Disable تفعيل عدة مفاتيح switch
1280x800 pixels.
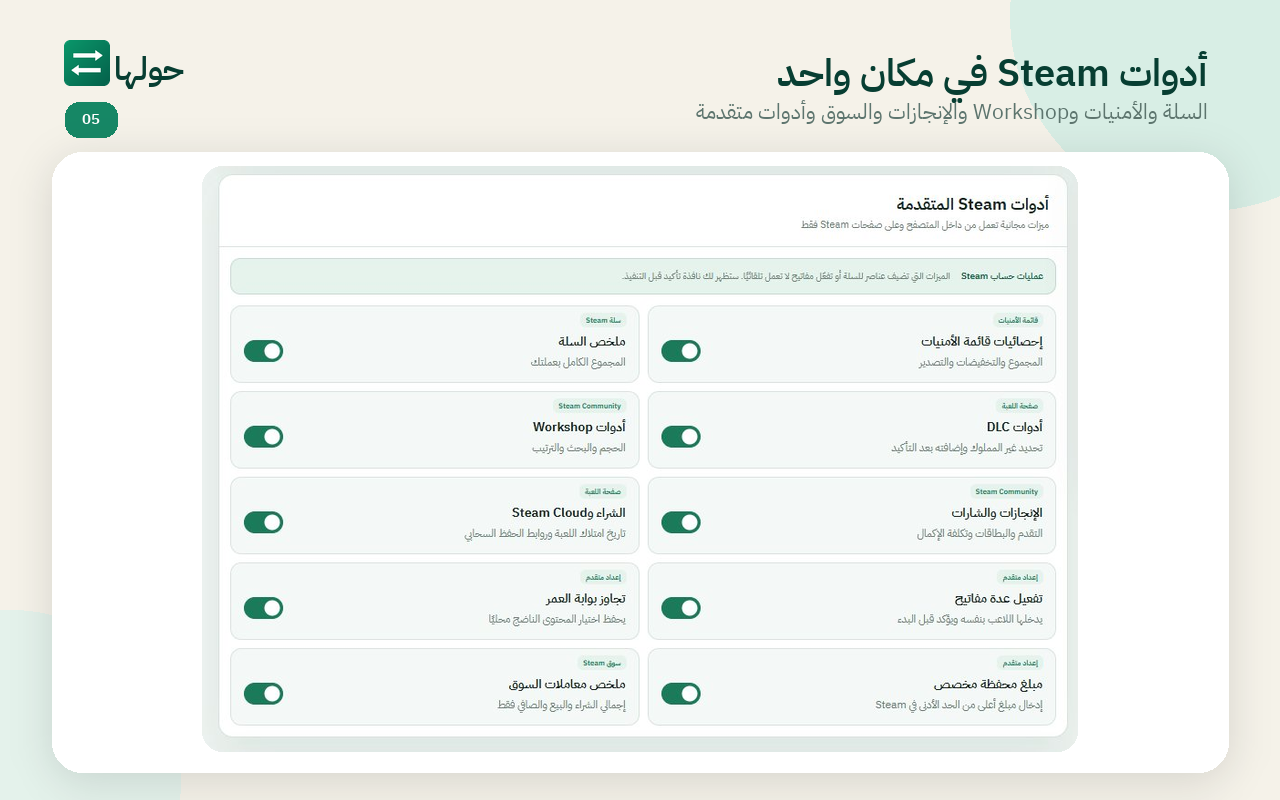pyautogui.click(x=681, y=608)
